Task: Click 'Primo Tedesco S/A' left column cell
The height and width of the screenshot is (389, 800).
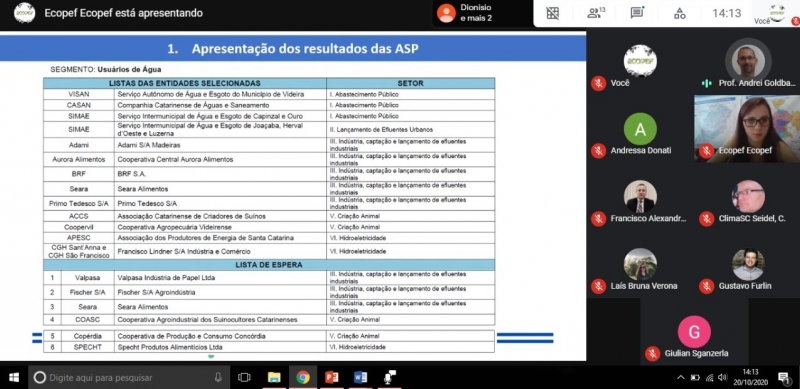Action: (79, 204)
